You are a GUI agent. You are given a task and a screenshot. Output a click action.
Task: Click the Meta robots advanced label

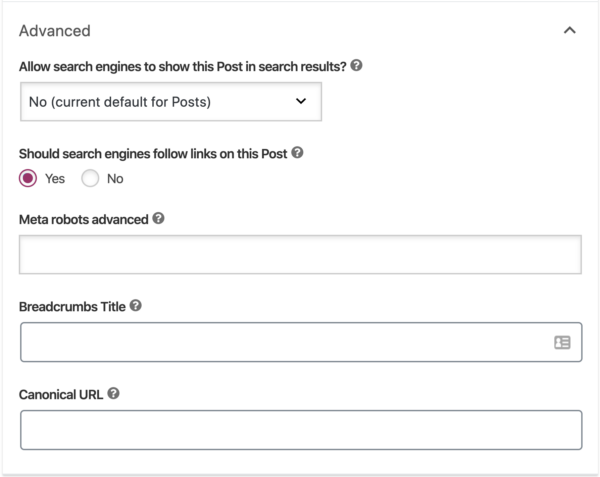point(84,220)
